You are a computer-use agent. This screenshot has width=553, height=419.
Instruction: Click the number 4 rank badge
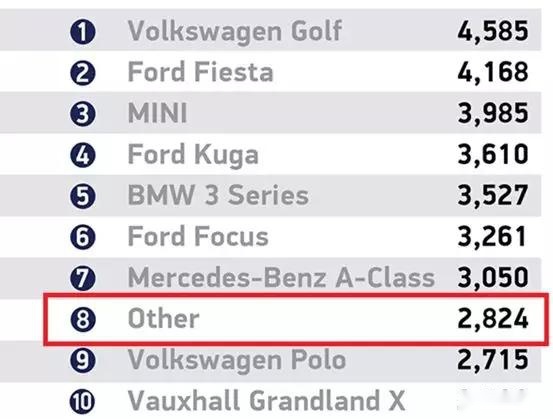click(83, 155)
